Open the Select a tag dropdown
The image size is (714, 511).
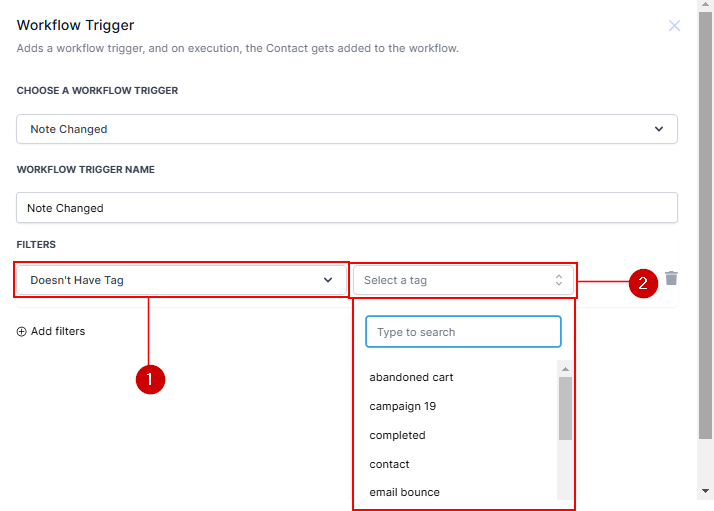click(x=463, y=280)
